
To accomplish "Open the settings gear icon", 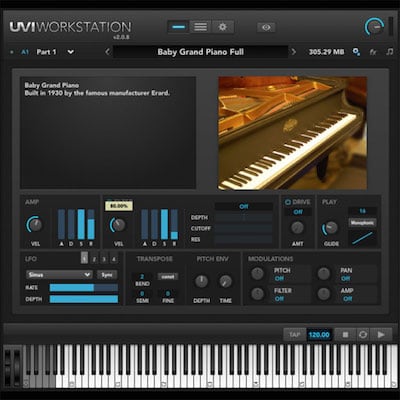I will click(x=222, y=27).
